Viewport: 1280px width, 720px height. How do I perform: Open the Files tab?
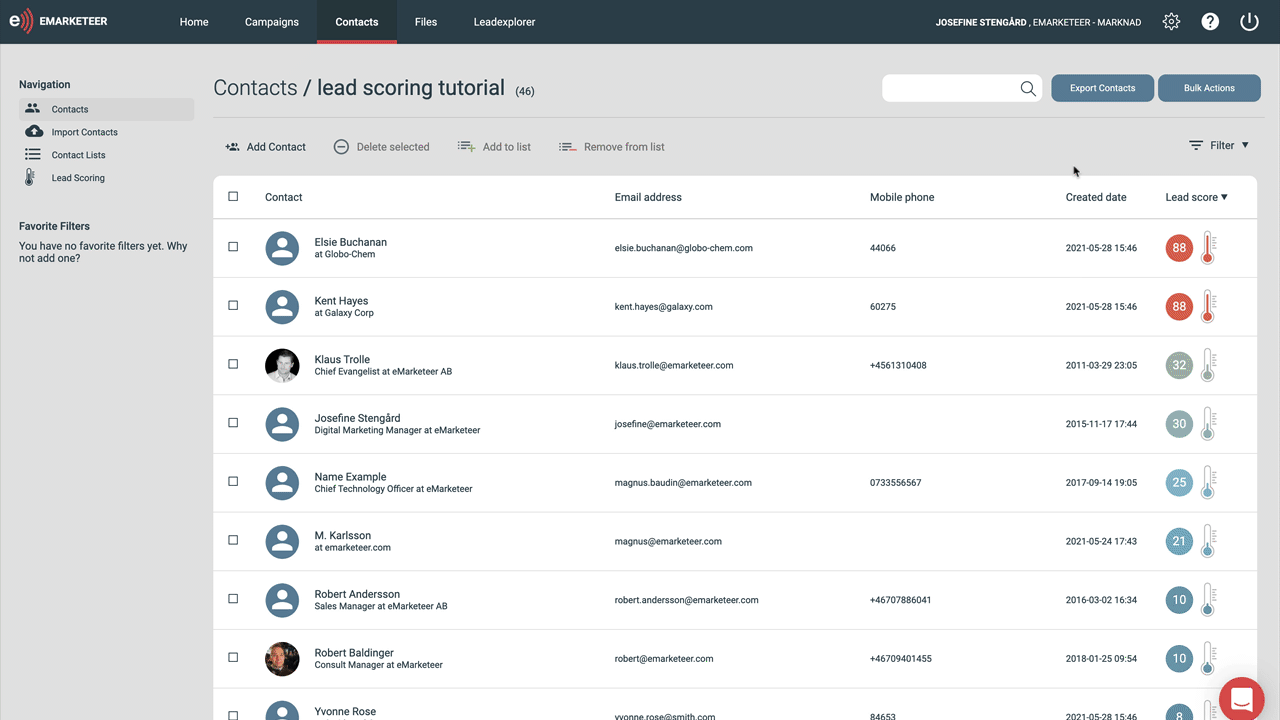click(x=426, y=22)
